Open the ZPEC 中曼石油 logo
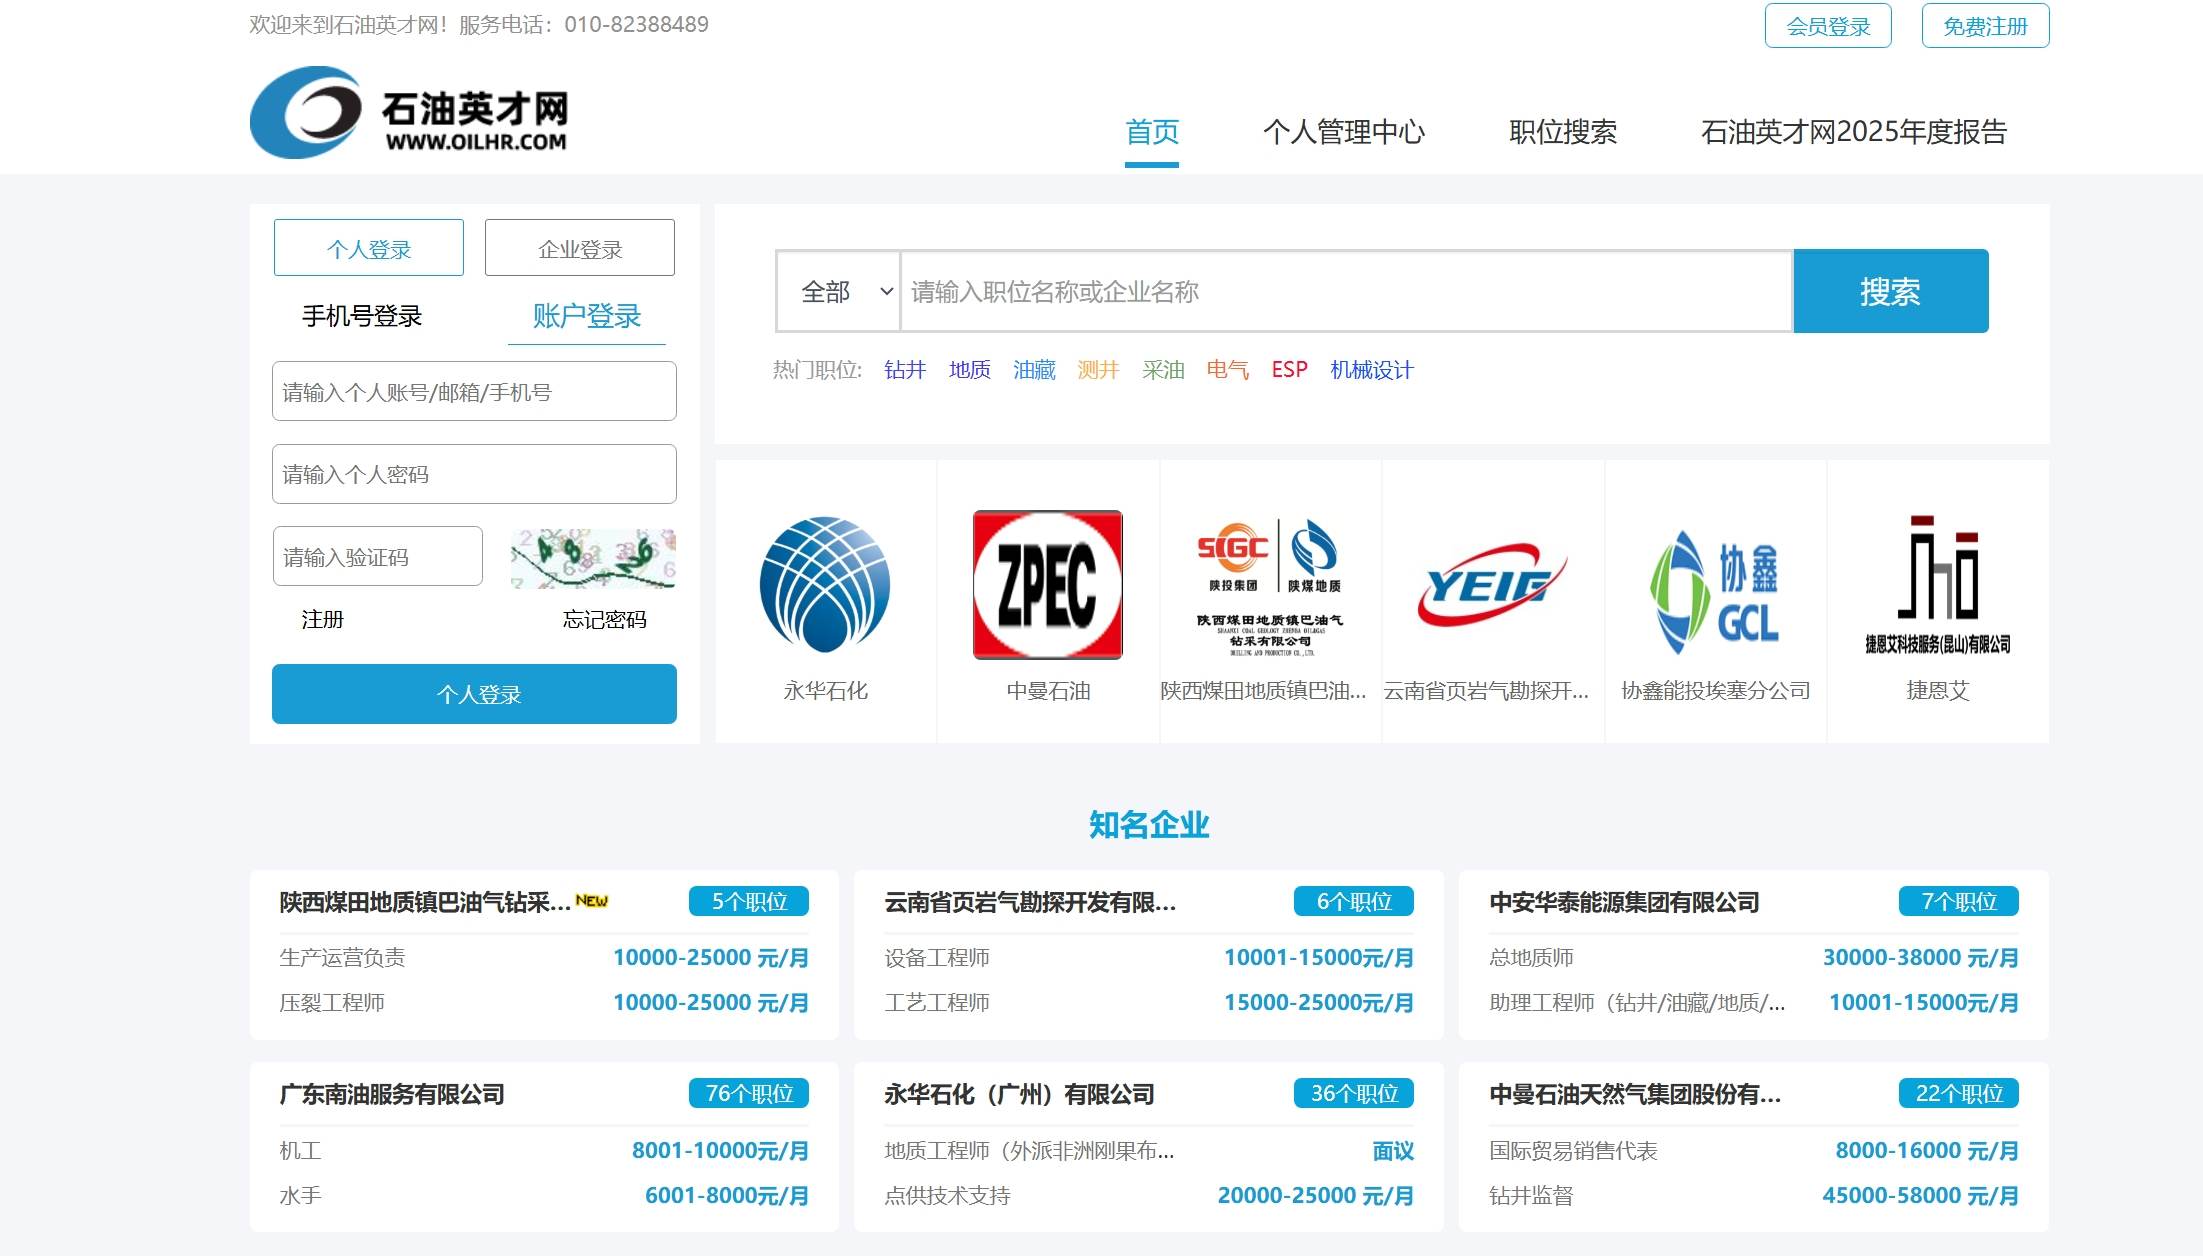 (1047, 585)
